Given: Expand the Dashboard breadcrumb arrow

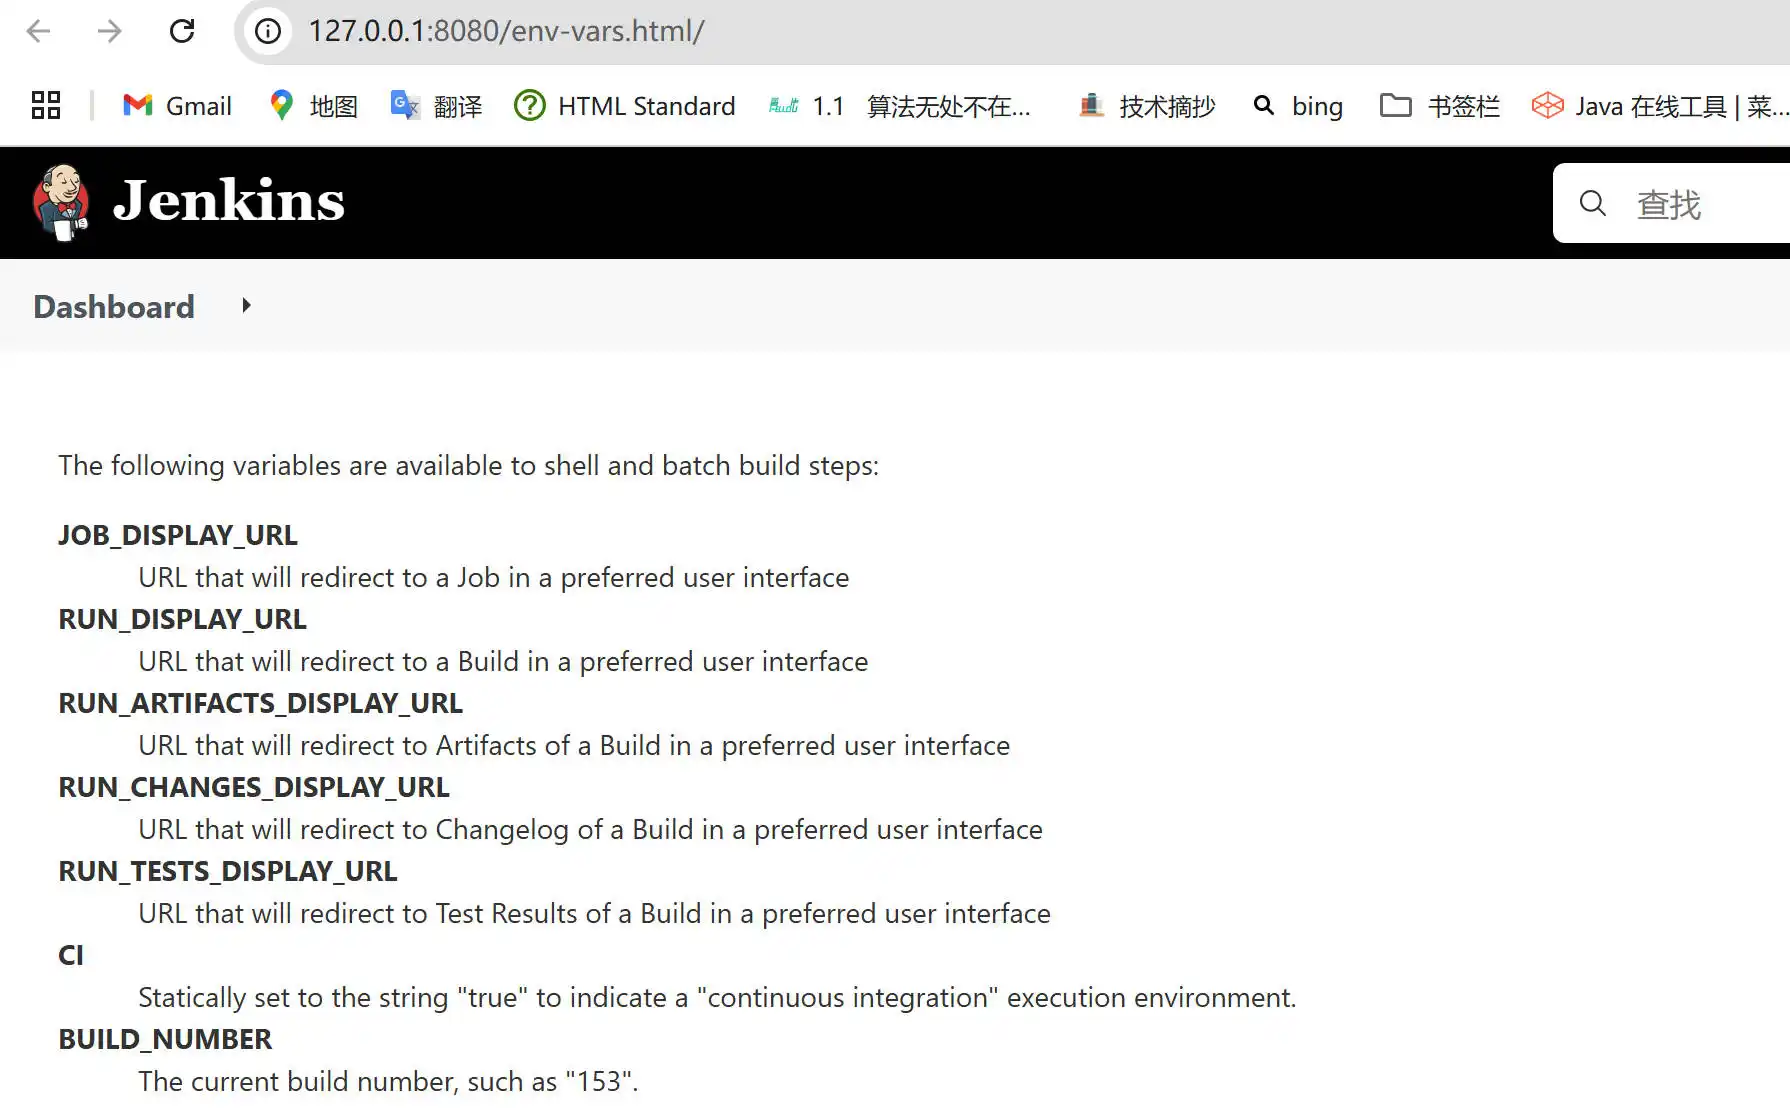Looking at the screenshot, I should (x=246, y=305).
